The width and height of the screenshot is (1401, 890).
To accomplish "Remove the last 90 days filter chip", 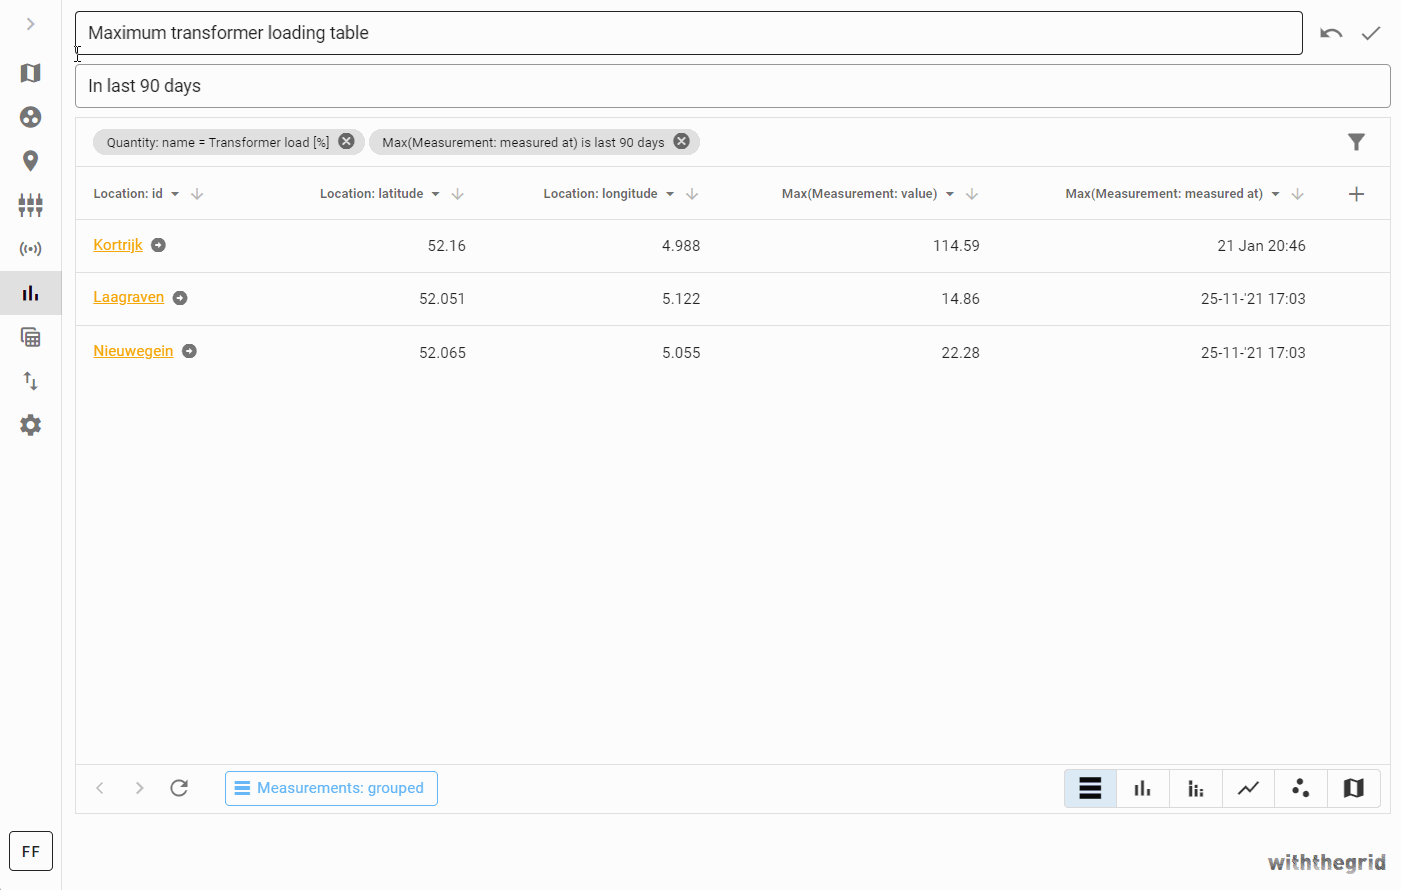I will pyautogui.click(x=681, y=141).
